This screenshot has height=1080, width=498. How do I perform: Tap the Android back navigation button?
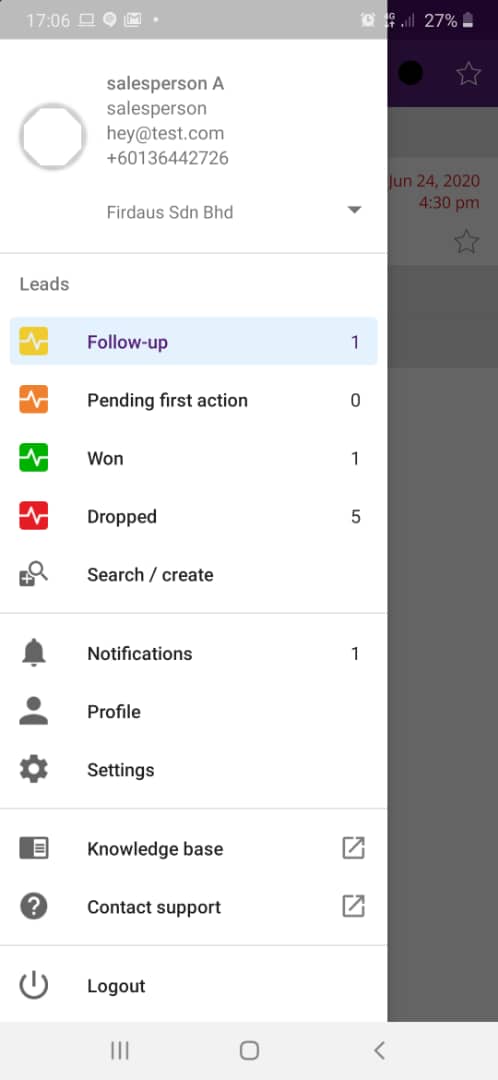click(x=379, y=1050)
